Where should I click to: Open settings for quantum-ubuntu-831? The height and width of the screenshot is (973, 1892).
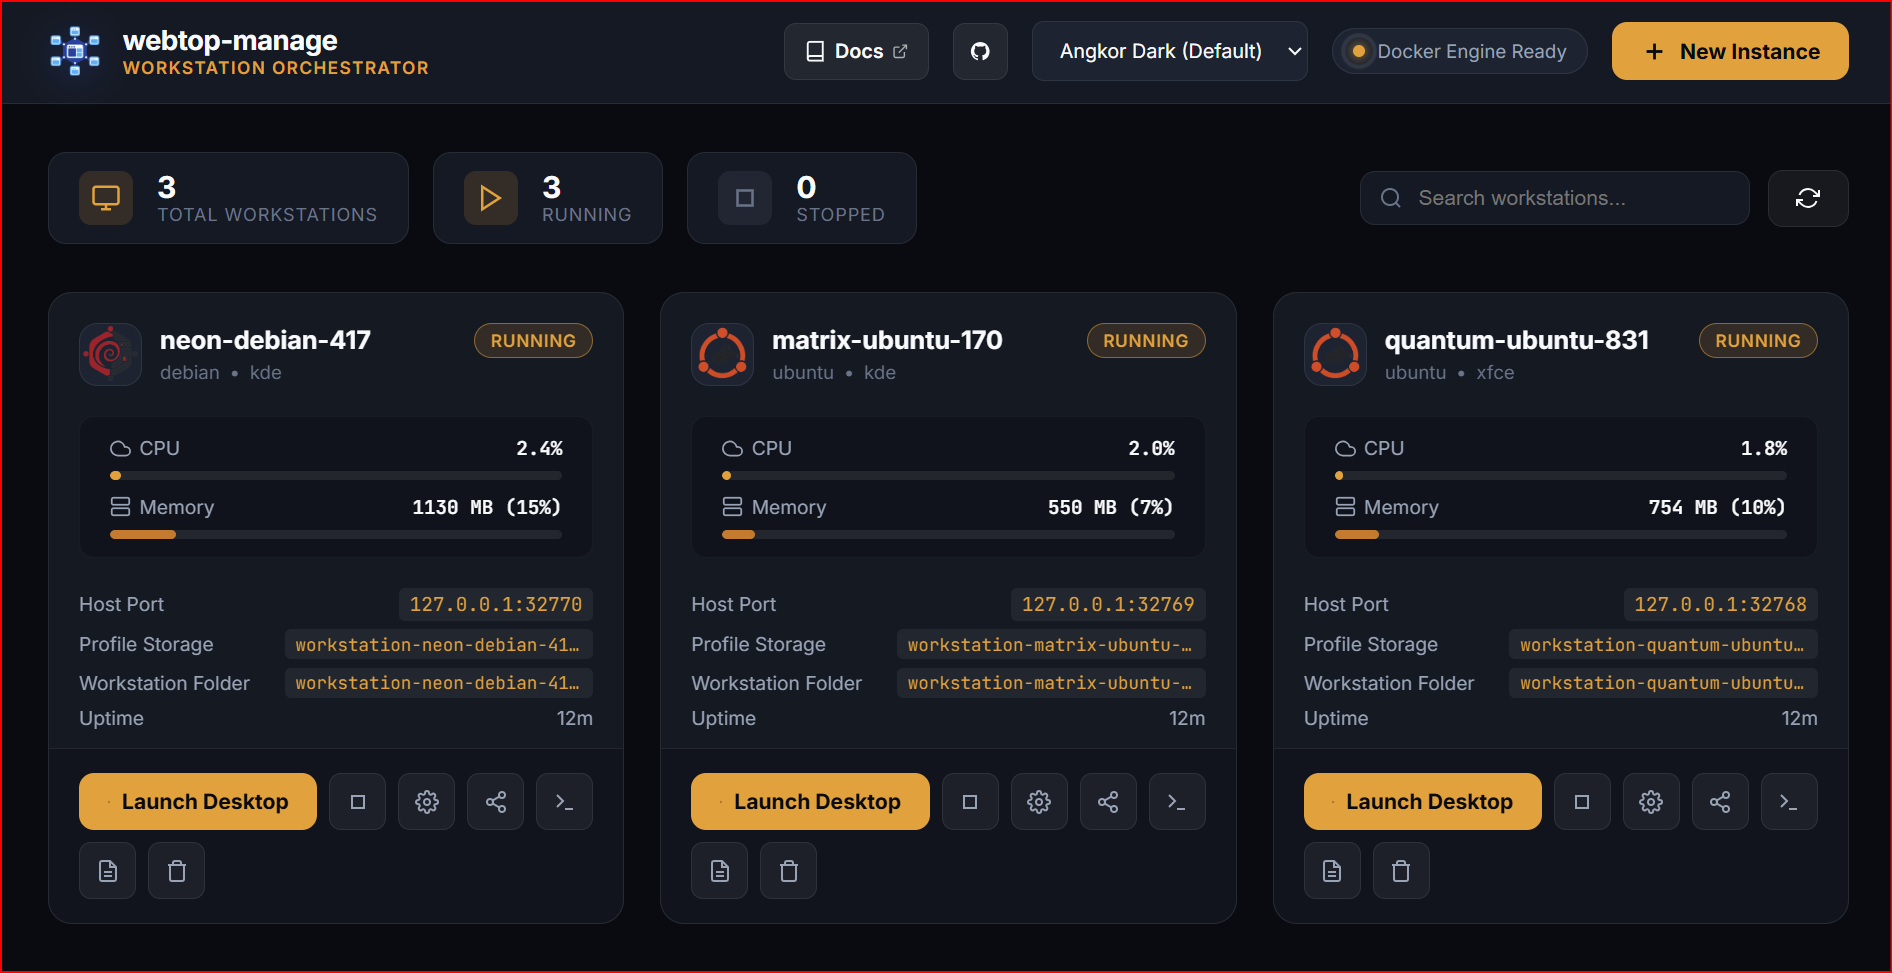pyautogui.click(x=1651, y=802)
